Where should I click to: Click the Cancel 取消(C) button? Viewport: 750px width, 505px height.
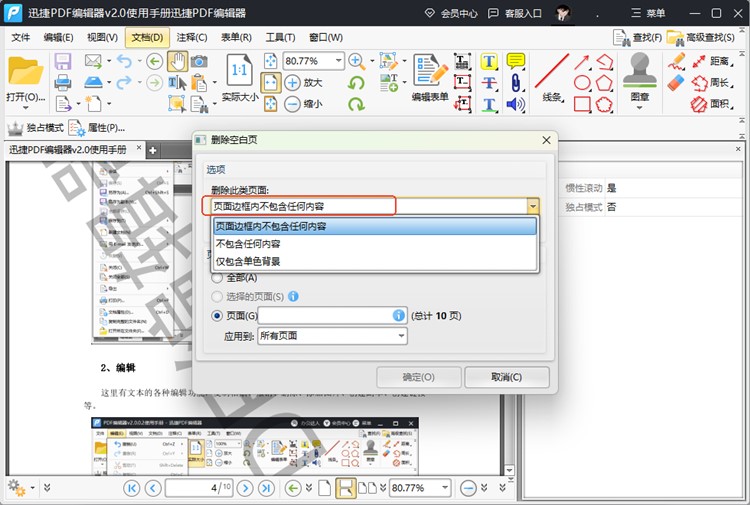click(x=507, y=377)
